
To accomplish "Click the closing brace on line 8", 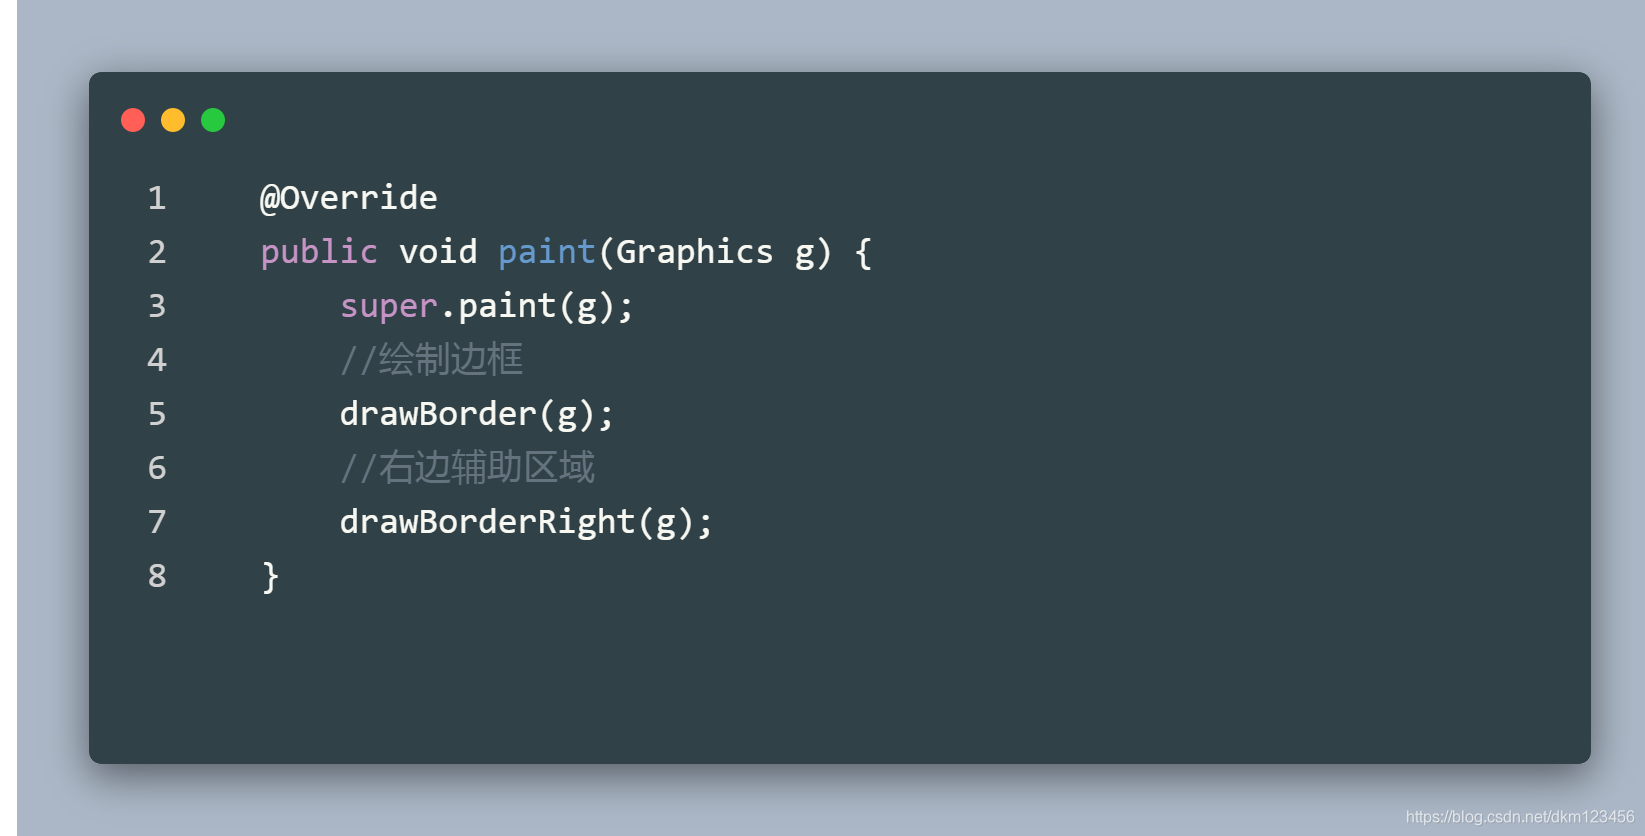I will tap(270, 577).
